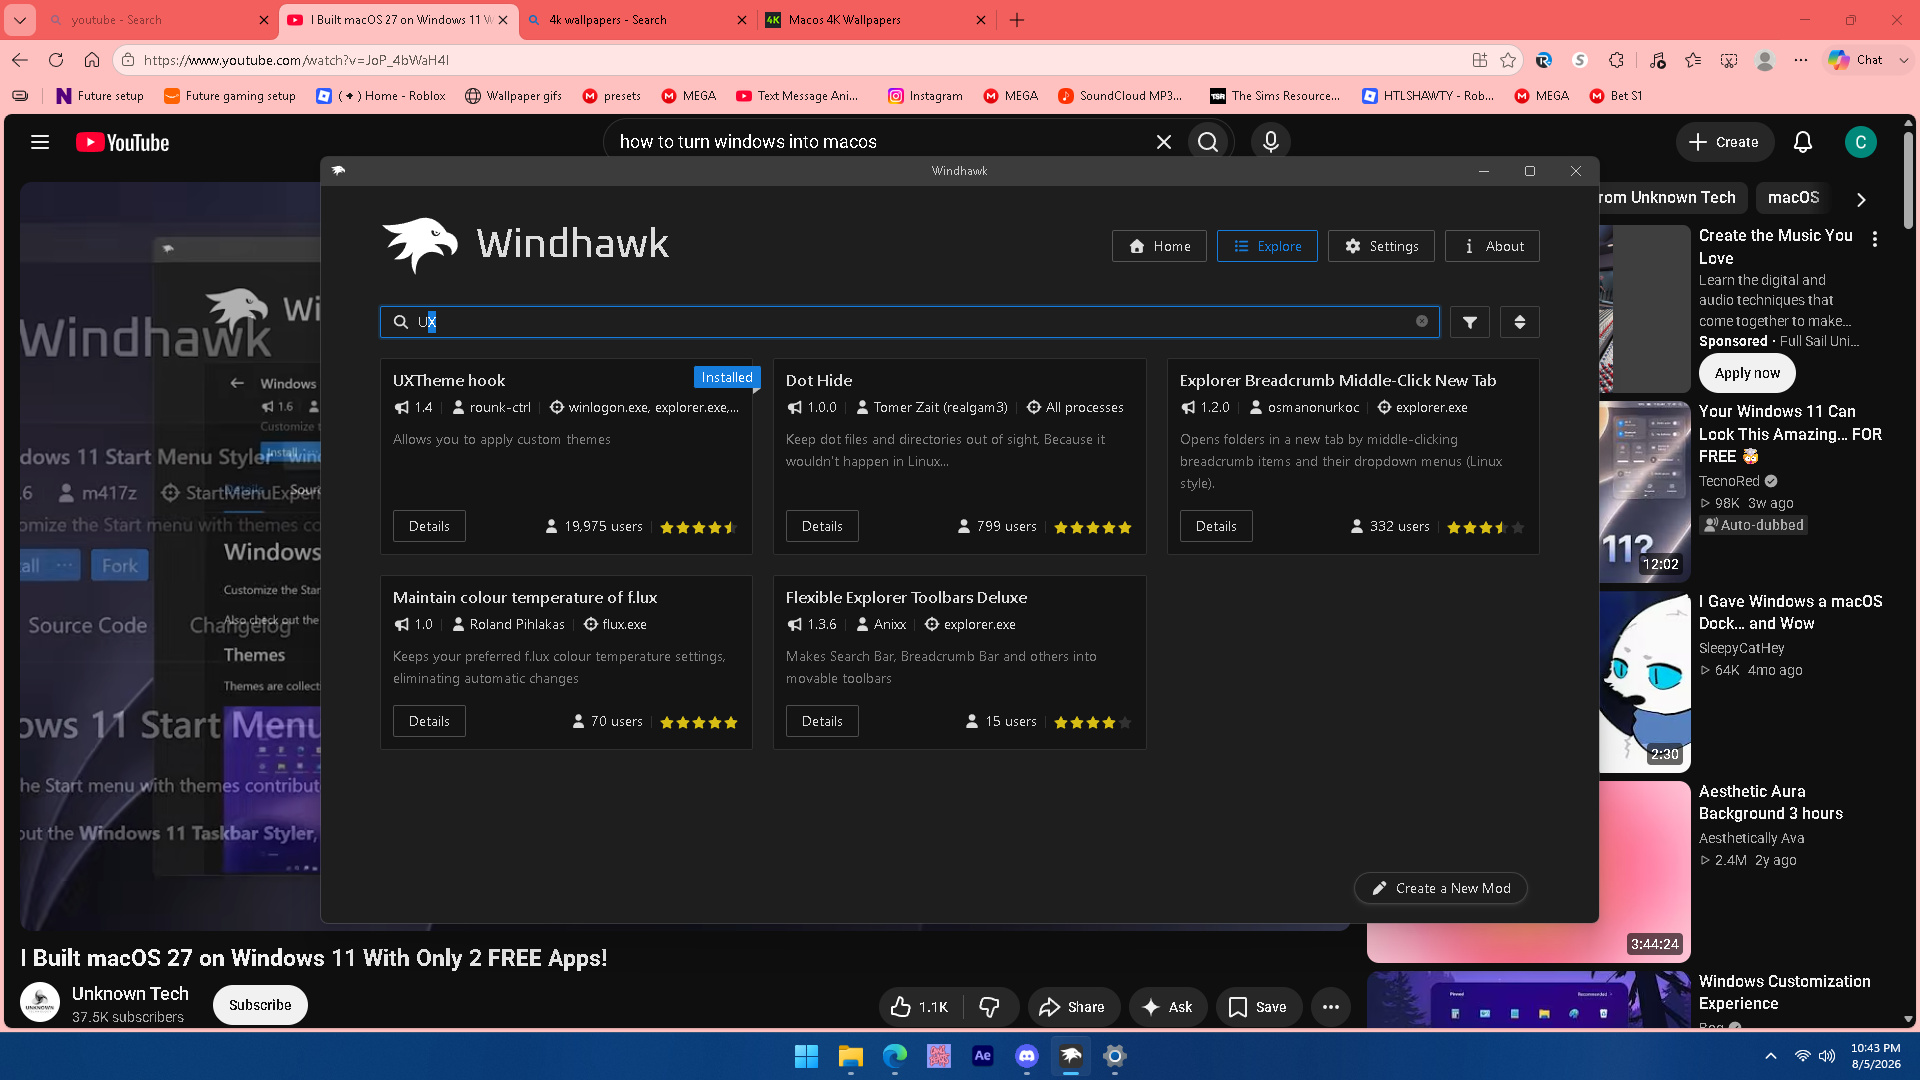The height and width of the screenshot is (1080, 1920).
Task: Open Windhawk Settings
Action: pos(1381,246)
